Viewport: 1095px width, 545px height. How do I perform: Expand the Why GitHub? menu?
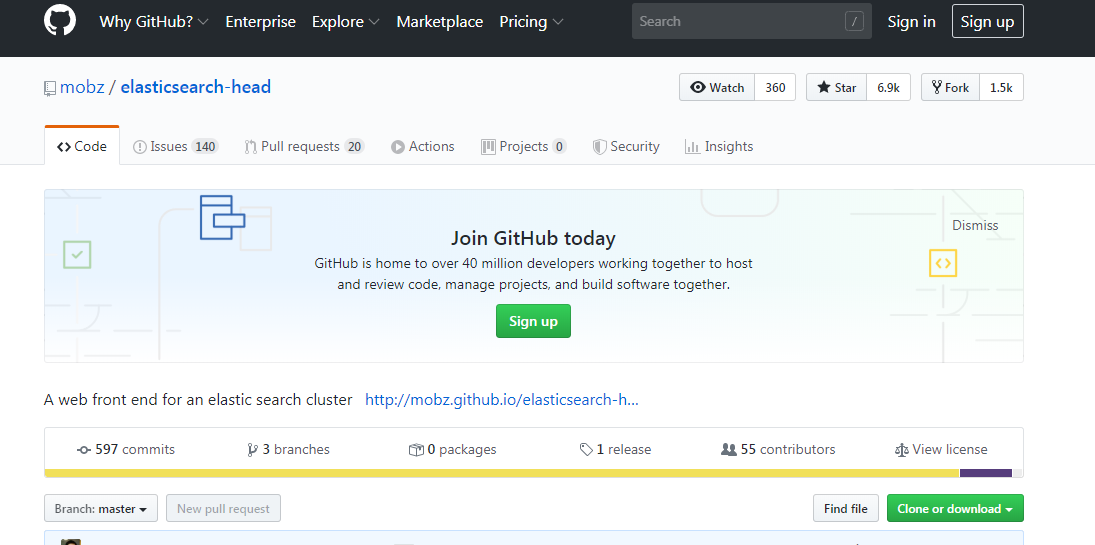pyautogui.click(x=154, y=22)
